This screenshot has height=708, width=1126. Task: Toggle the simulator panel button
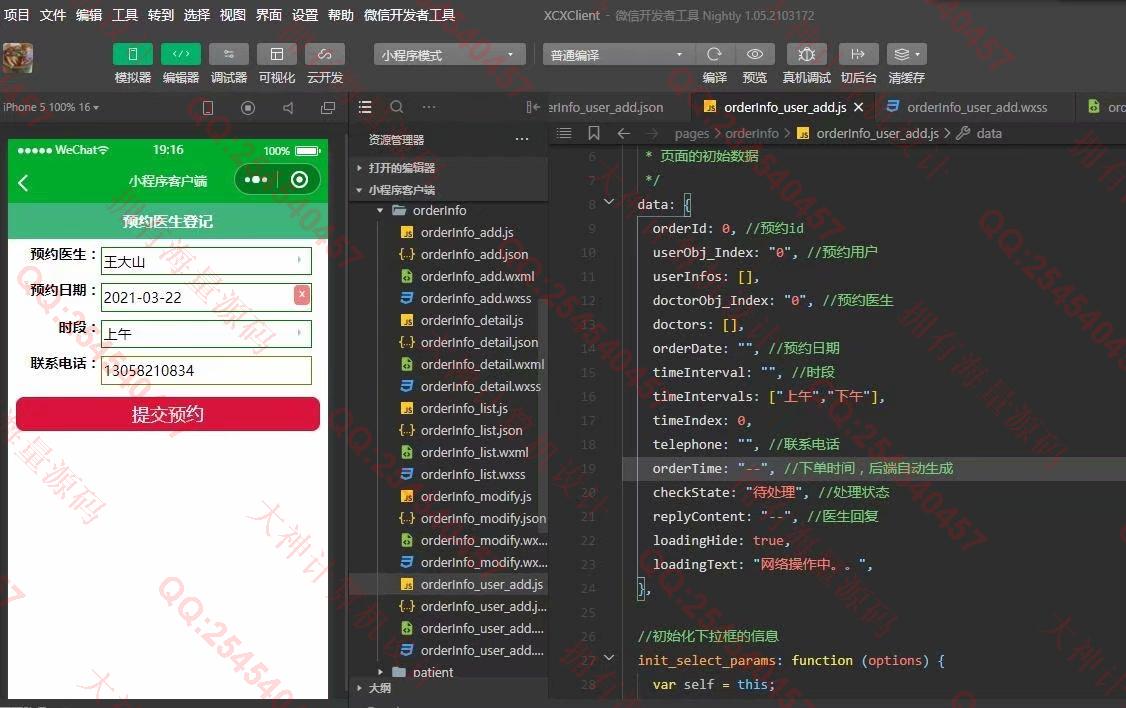click(133, 55)
